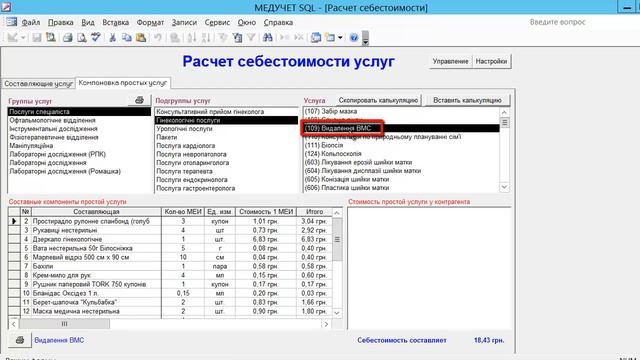This screenshot has height=360, width=640.
Task: Open the View mode dropdown arrow
Action: [x=23, y=38]
